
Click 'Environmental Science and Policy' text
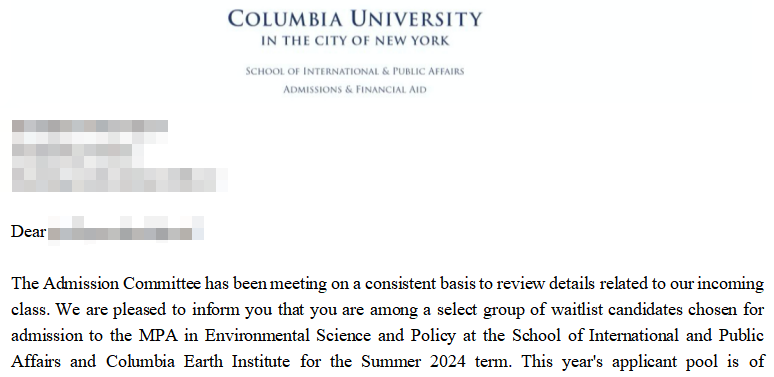click(330, 336)
